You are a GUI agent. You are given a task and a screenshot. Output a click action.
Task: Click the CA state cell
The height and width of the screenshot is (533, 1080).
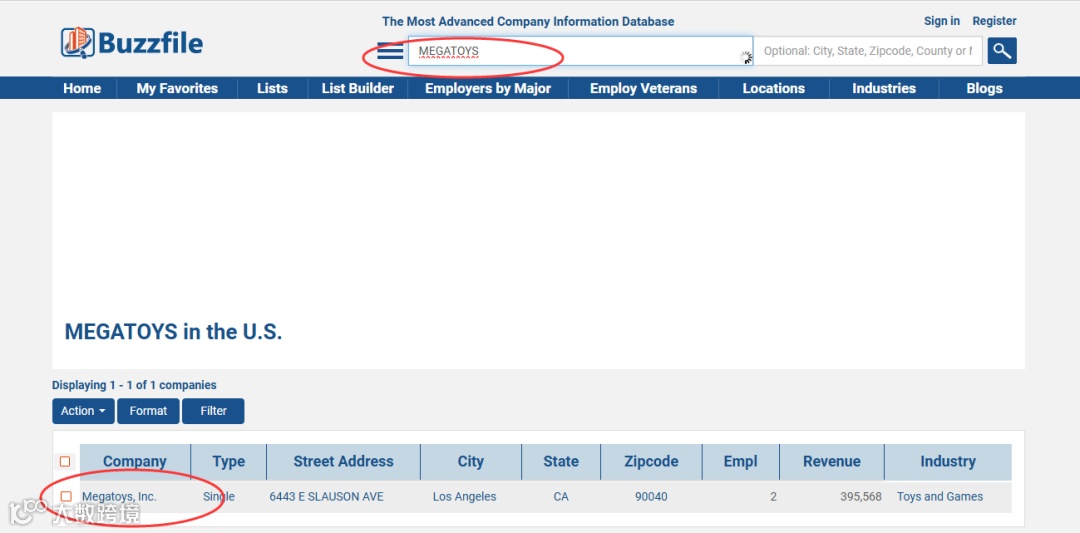561,497
